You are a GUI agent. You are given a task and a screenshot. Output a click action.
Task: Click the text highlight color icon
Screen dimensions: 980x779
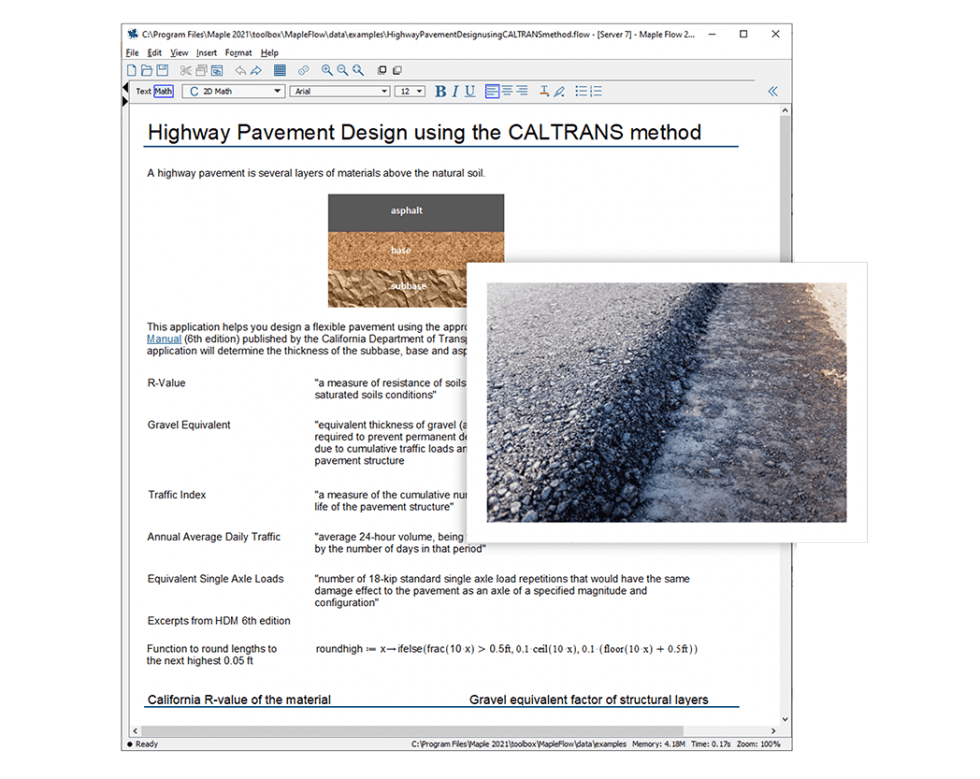click(559, 91)
